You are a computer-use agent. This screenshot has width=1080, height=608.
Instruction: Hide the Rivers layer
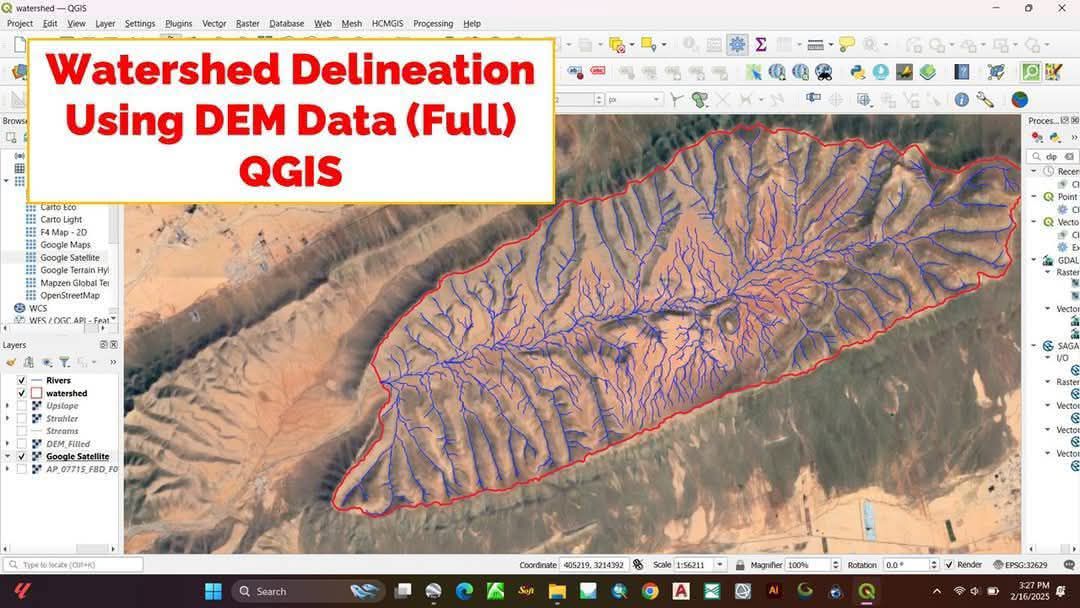point(21,380)
